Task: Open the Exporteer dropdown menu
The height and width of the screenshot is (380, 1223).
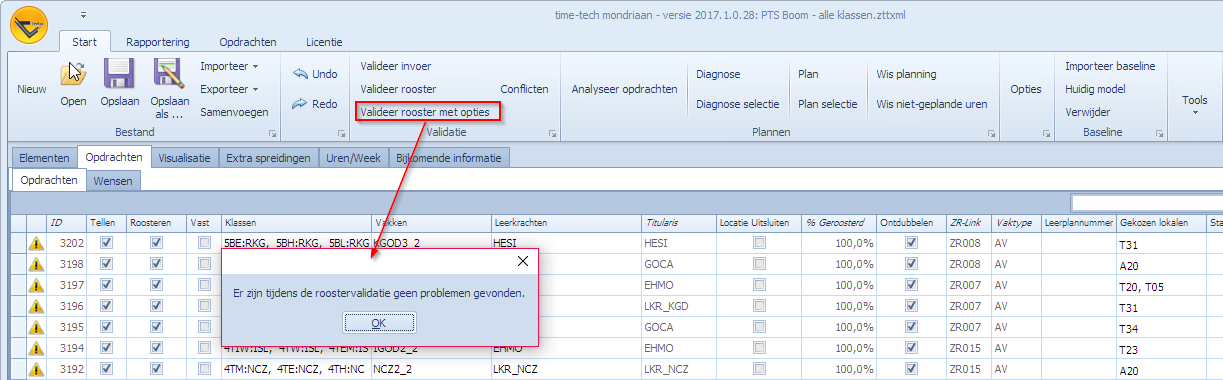Action: pyautogui.click(x=230, y=89)
